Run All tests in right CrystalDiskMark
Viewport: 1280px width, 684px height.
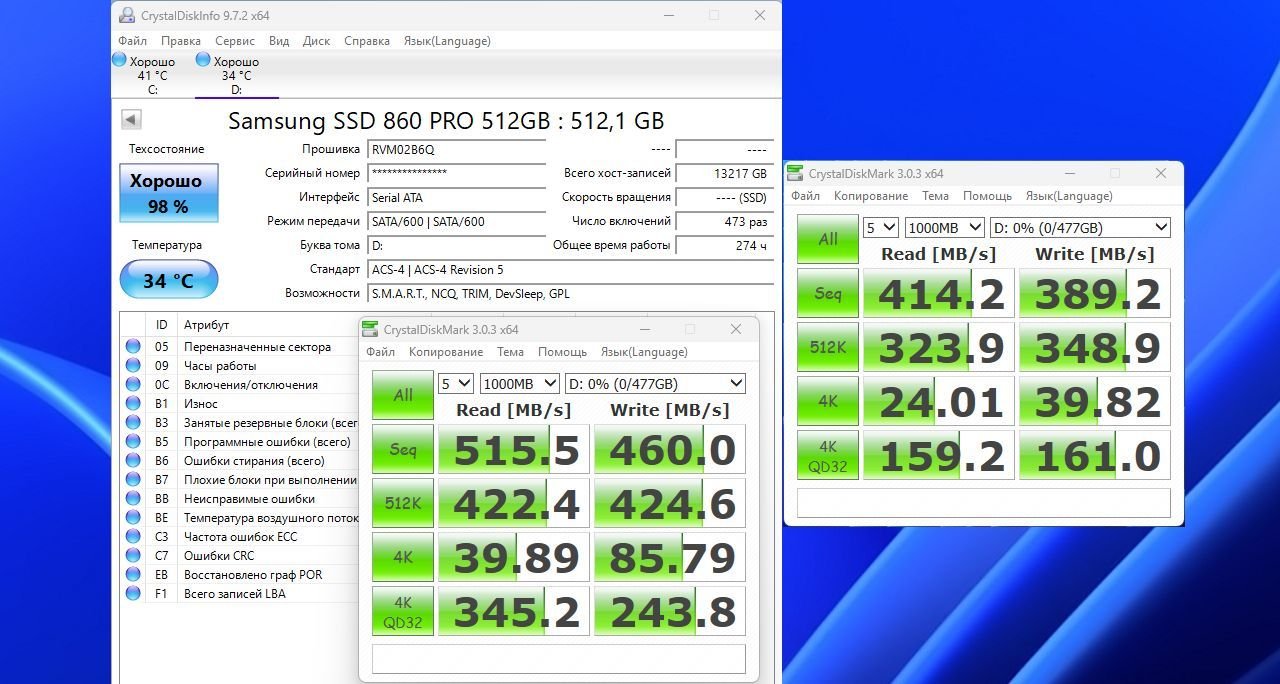(x=828, y=239)
